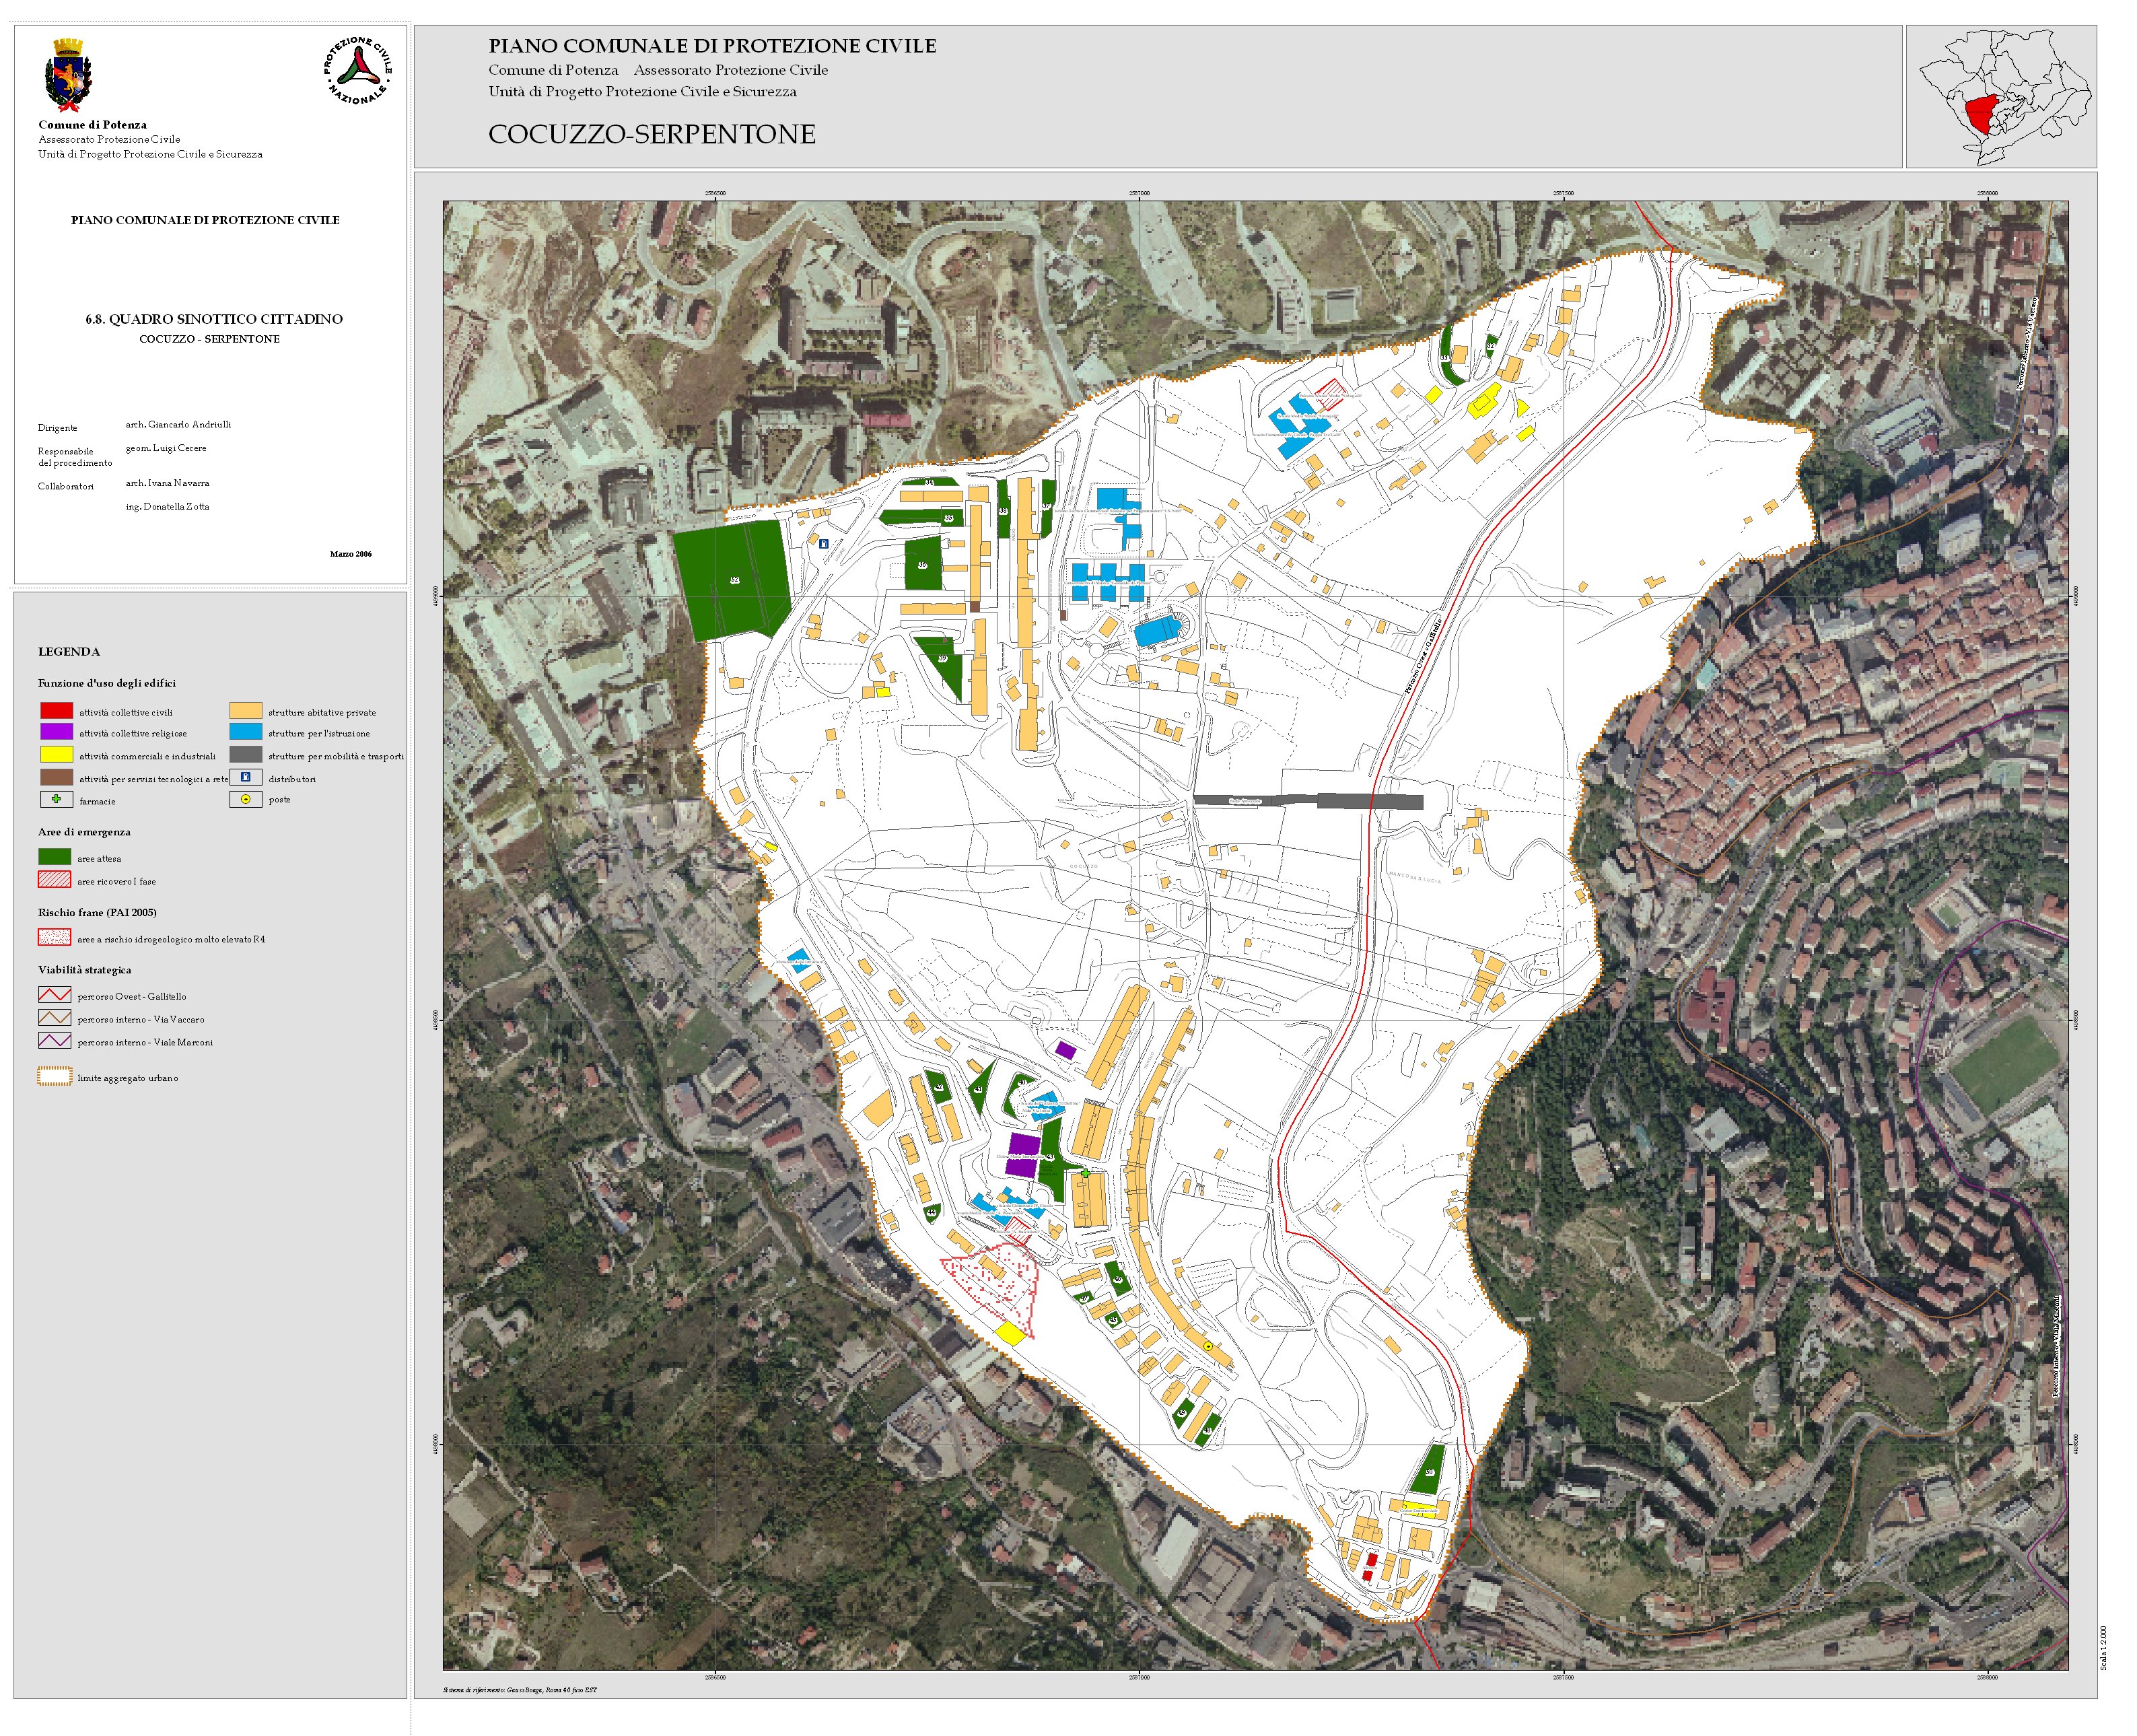Viewport: 2137px width, 1736px height.
Task: Click the R4 idrogeologico risk dotted symbol
Action: coord(54,938)
